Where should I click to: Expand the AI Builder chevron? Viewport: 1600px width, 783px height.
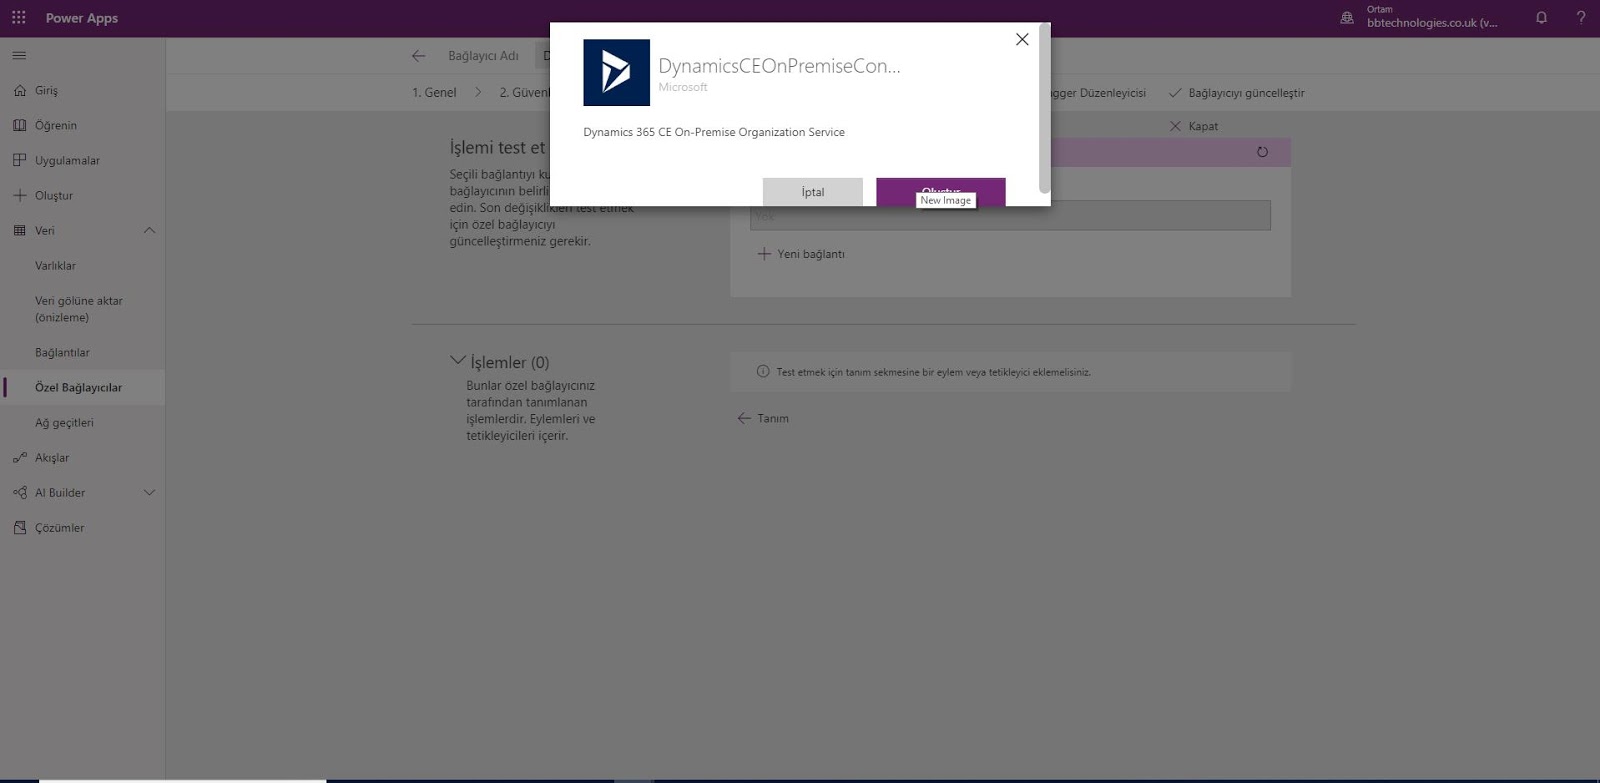(x=149, y=492)
